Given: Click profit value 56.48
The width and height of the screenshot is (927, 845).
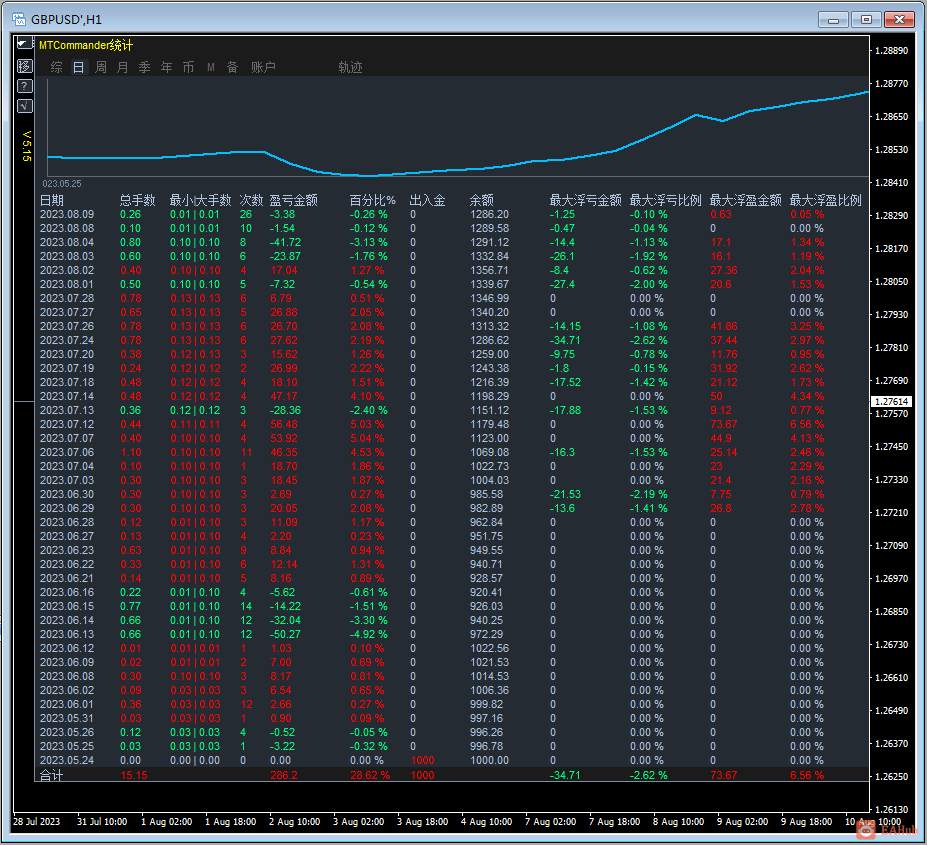Looking at the screenshot, I should click(x=284, y=425).
